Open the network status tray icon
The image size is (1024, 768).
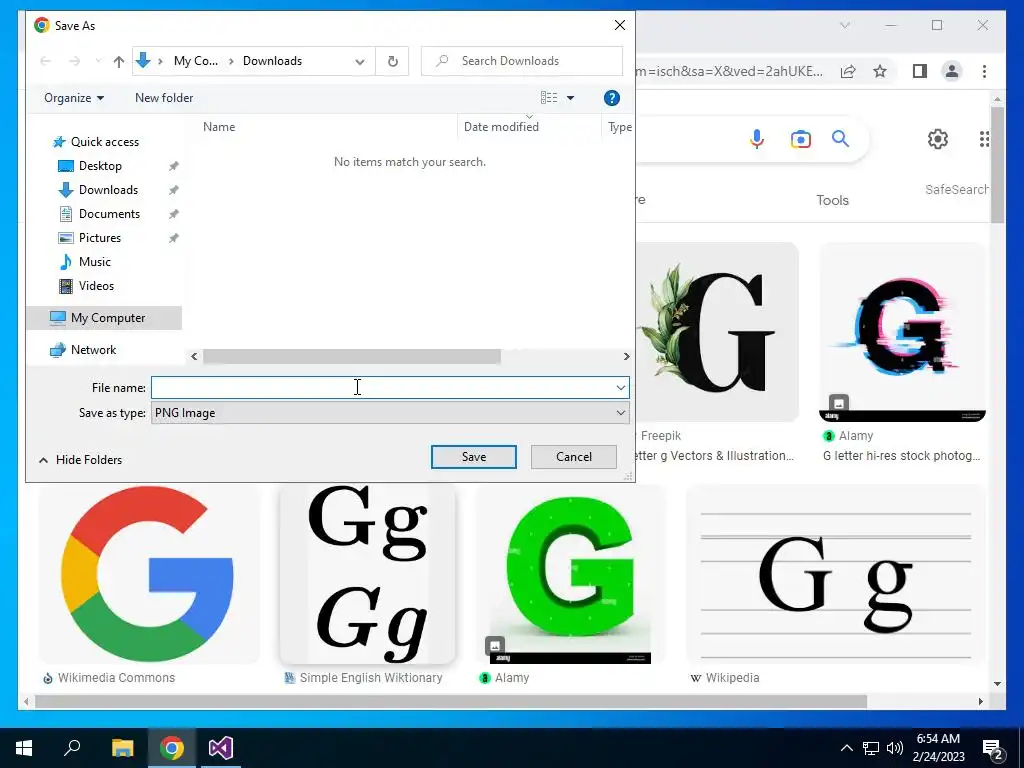pyautogui.click(x=871, y=748)
